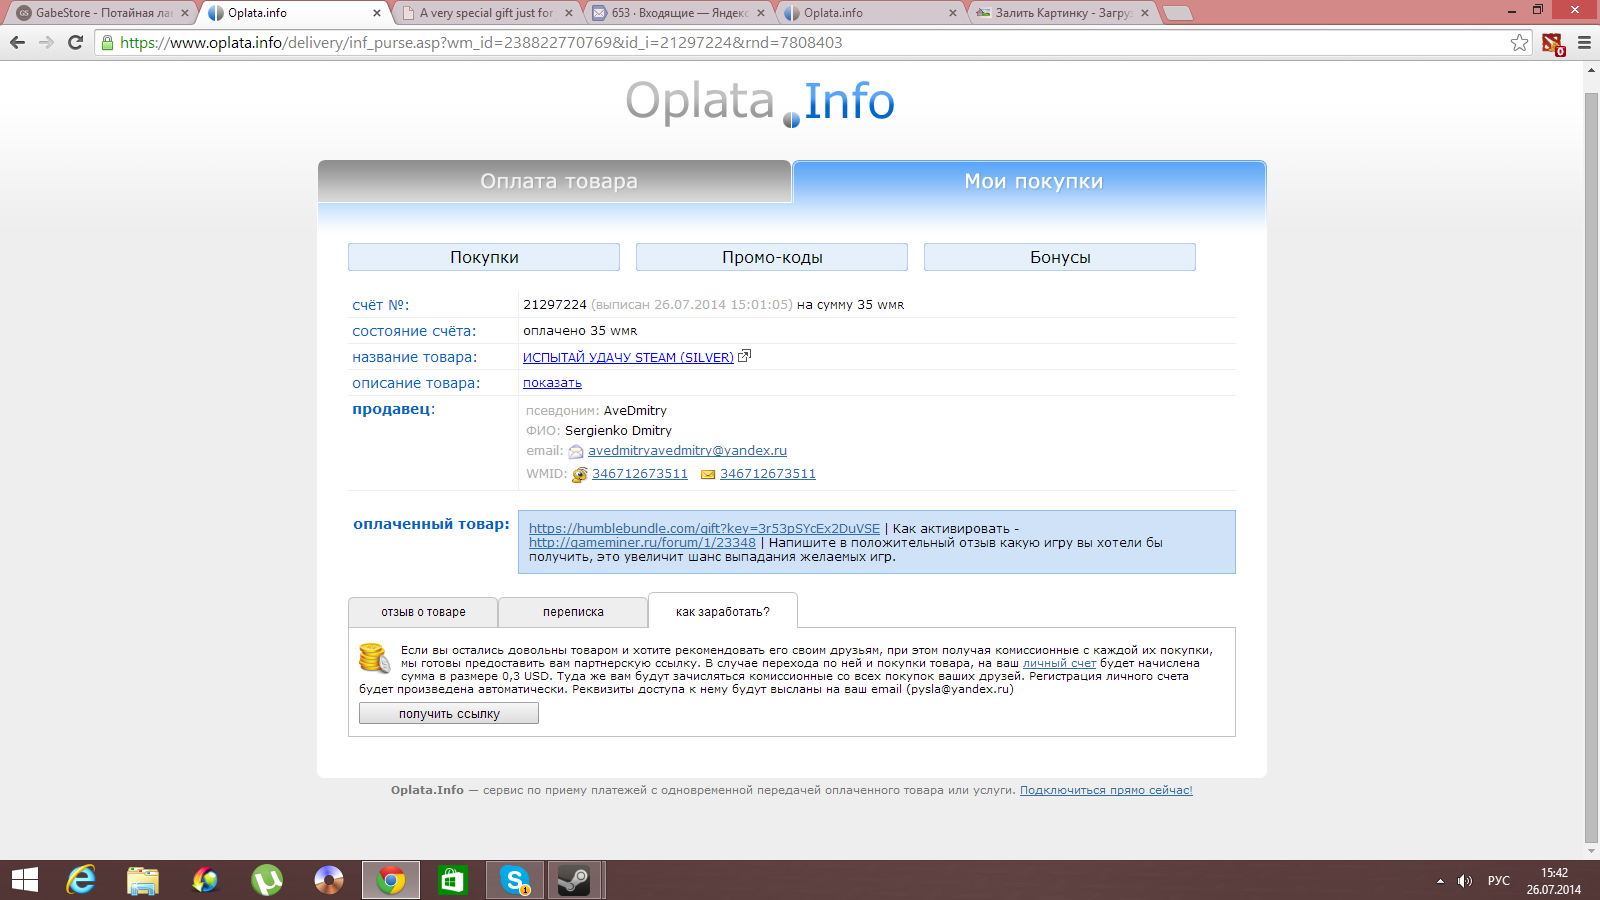
Task: Bookmark this page with the star icon
Action: pos(1520,42)
